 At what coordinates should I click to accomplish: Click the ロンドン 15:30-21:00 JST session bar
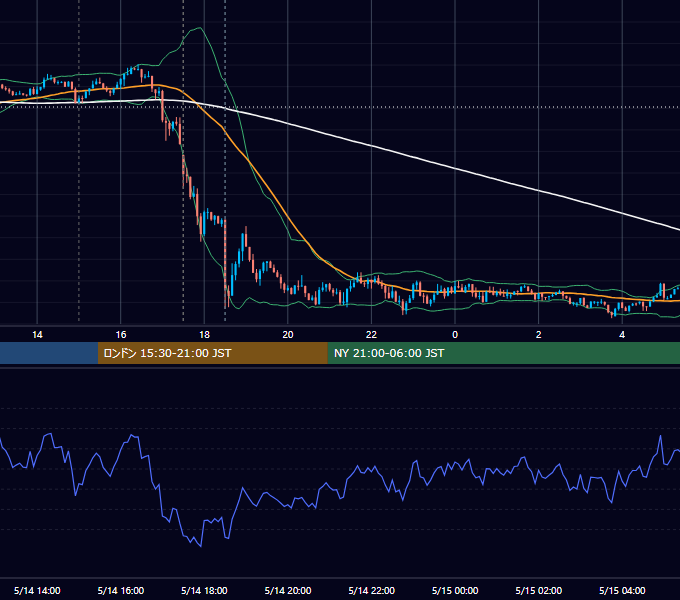click(x=212, y=353)
